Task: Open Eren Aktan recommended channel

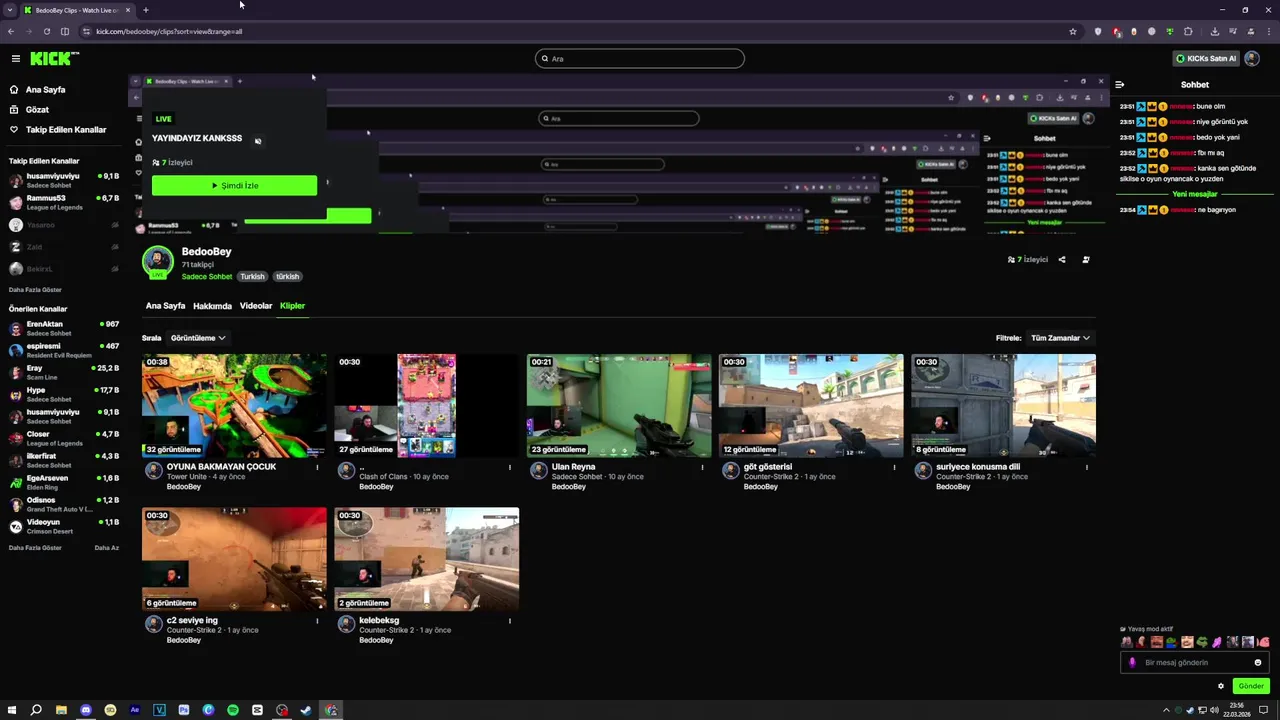Action: click(64, 328)
